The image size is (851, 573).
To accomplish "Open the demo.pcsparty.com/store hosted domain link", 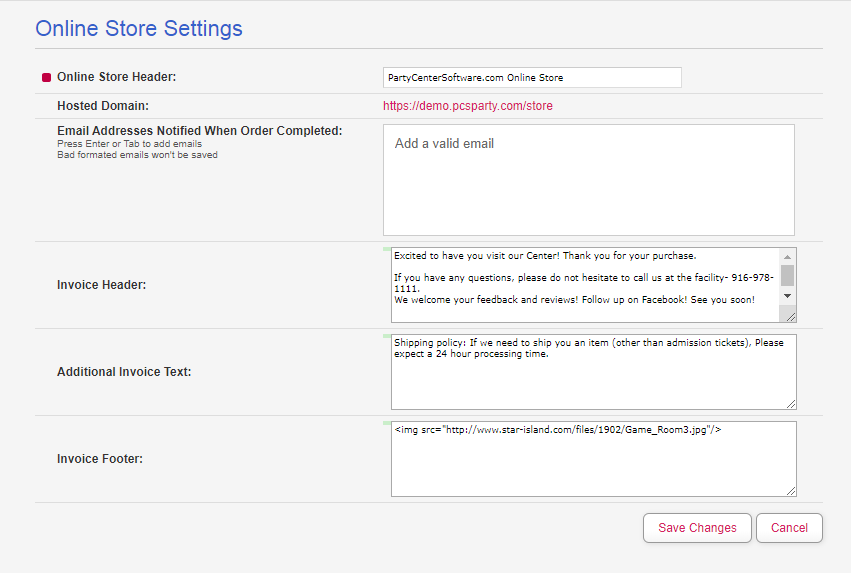I will pyautogui.click(x=467, y=106).
